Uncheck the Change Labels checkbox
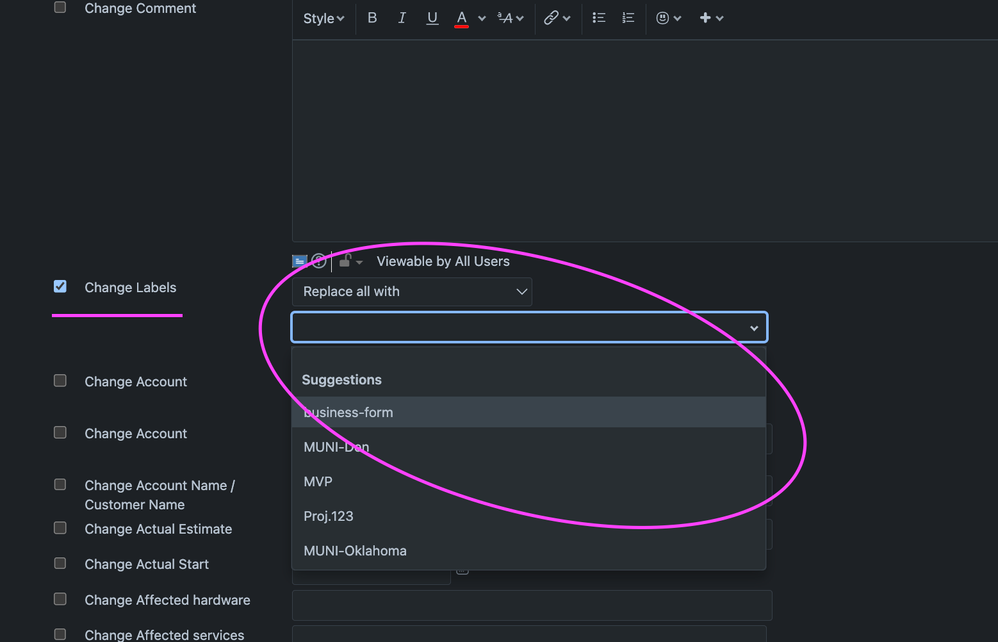 pos(60,287)
